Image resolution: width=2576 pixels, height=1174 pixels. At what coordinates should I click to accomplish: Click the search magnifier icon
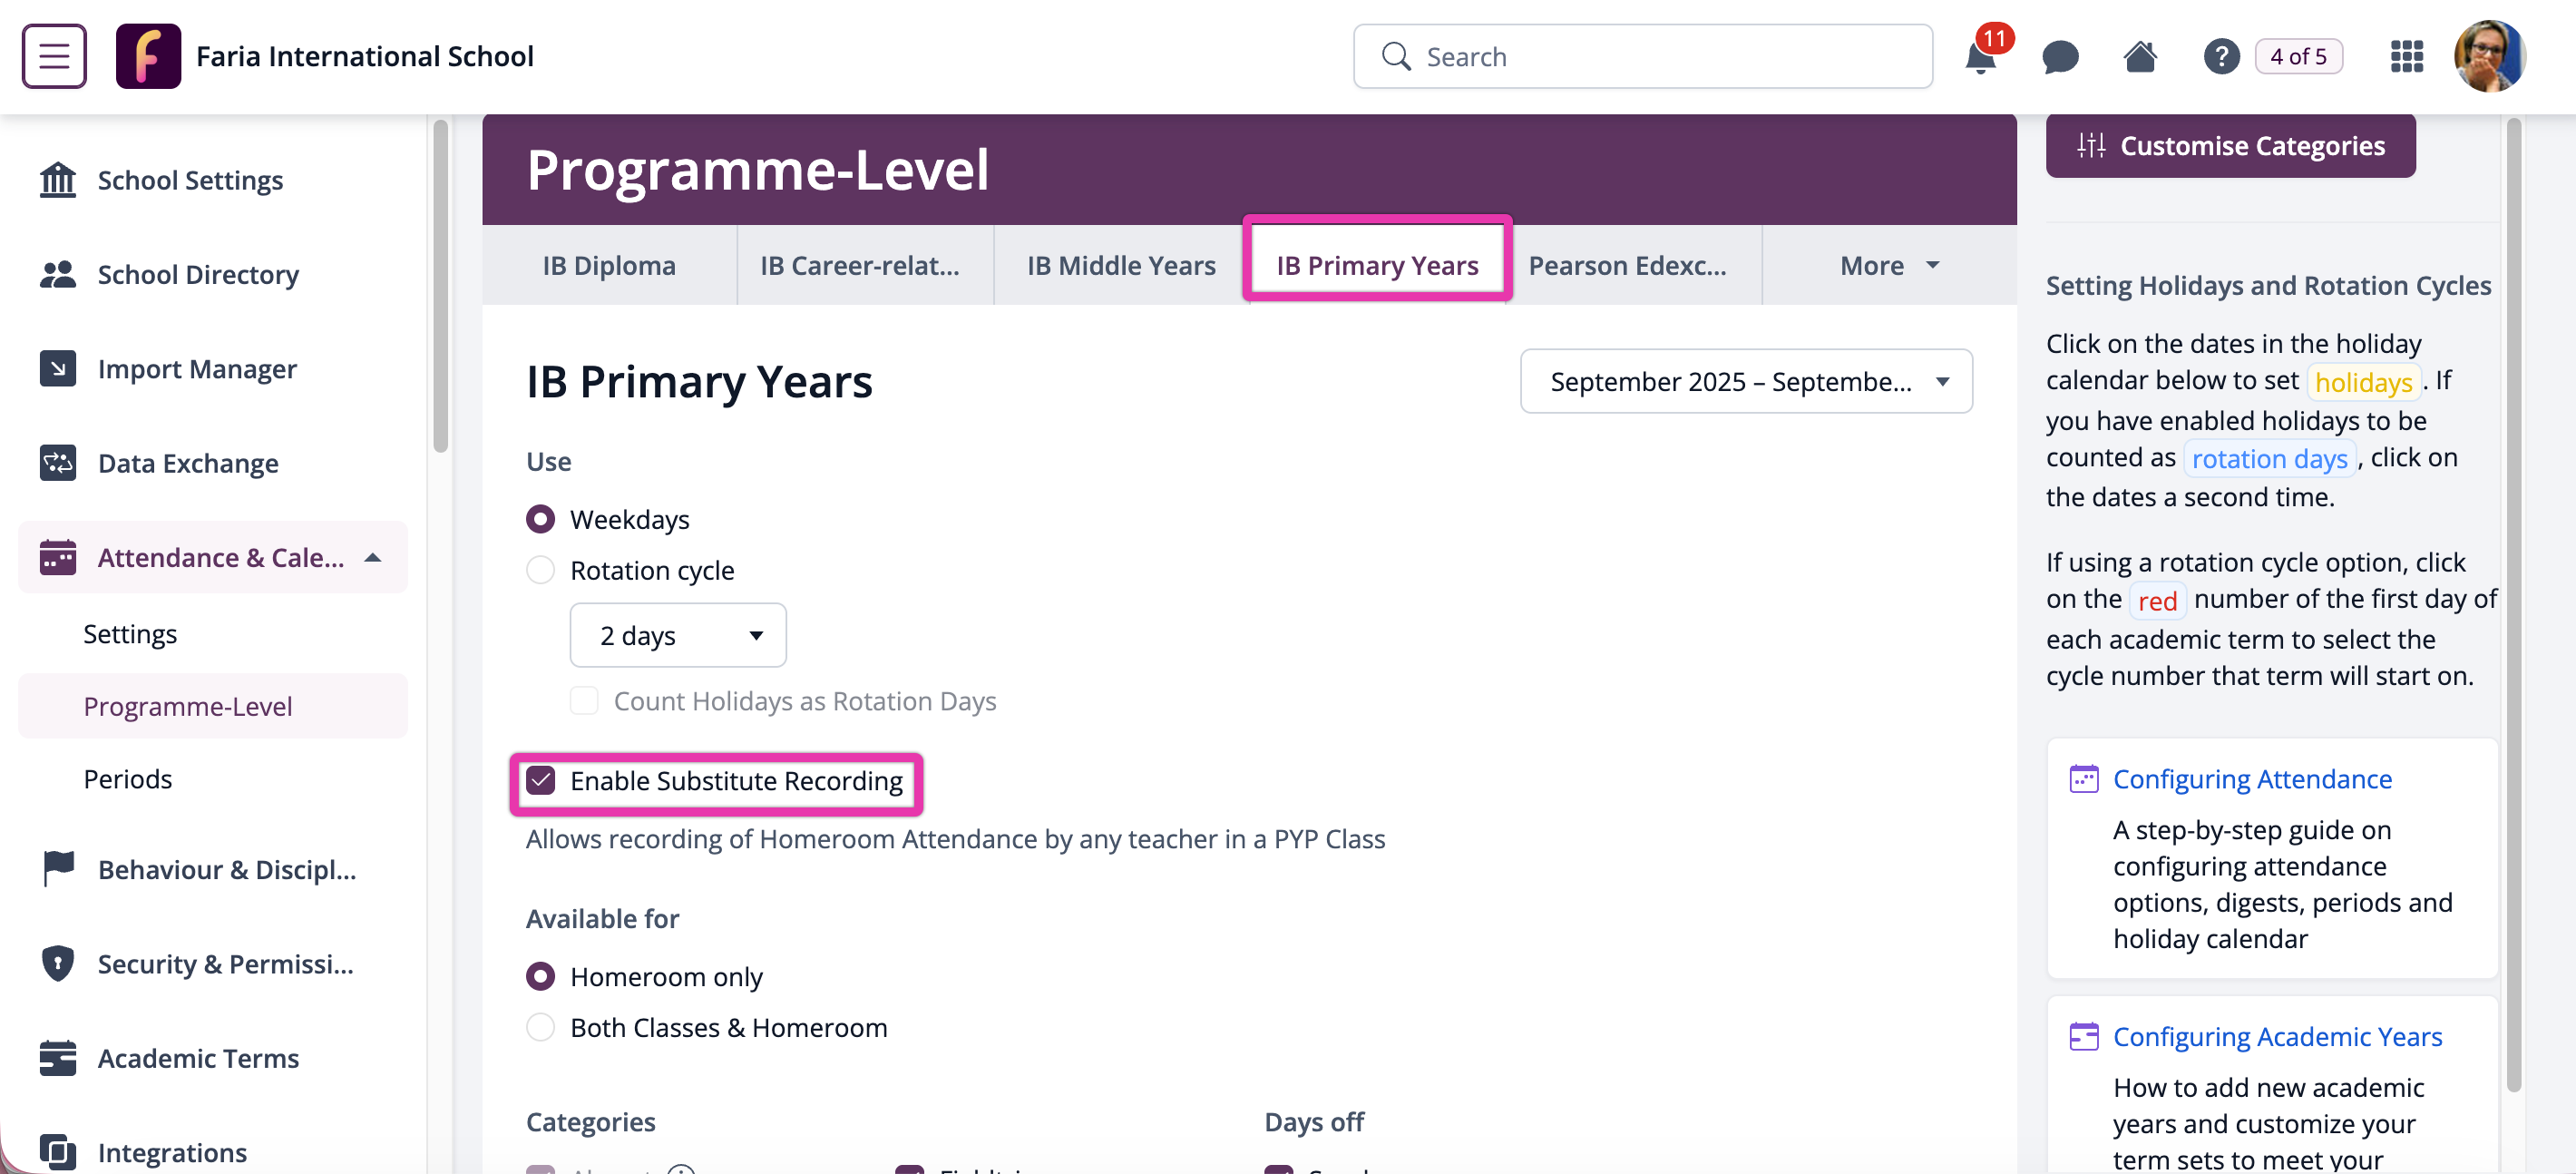click(x=1396, y=56)
